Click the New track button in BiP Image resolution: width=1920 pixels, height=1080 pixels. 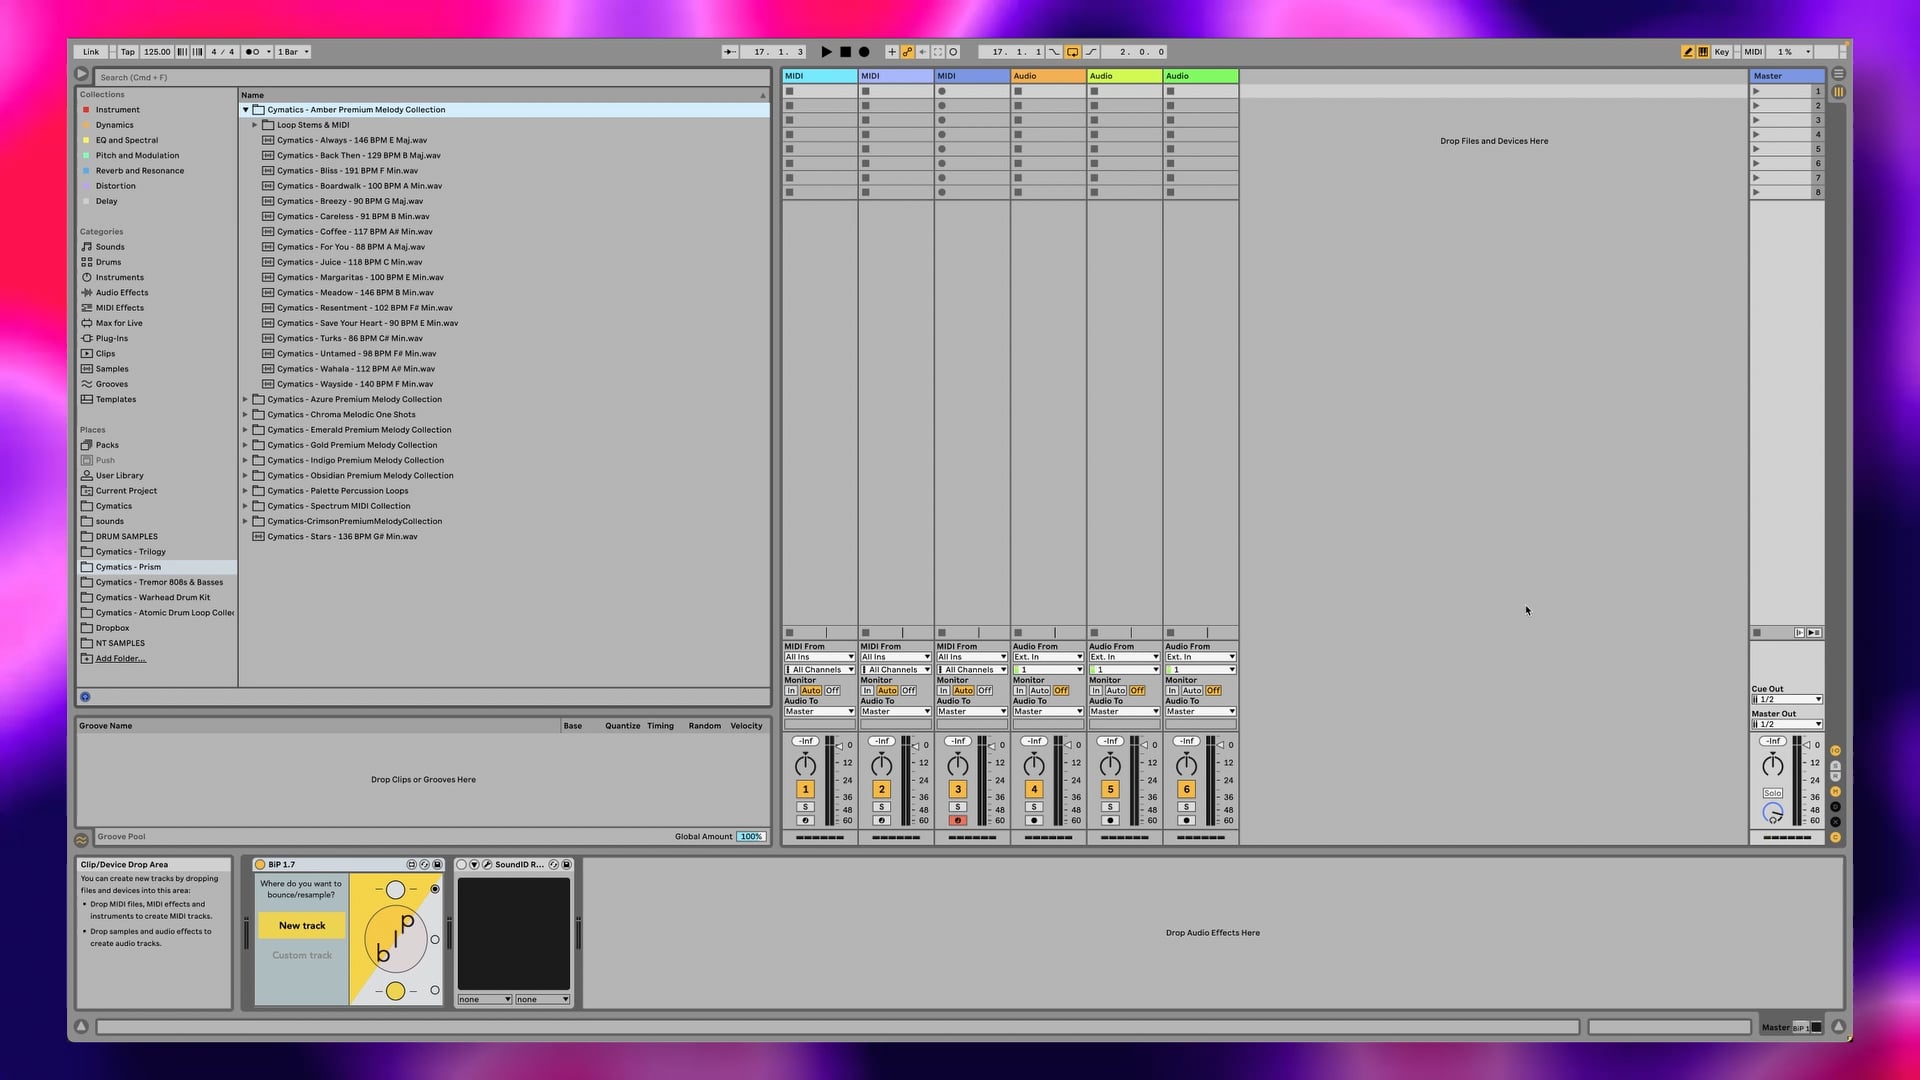click(x=302, y=926)
